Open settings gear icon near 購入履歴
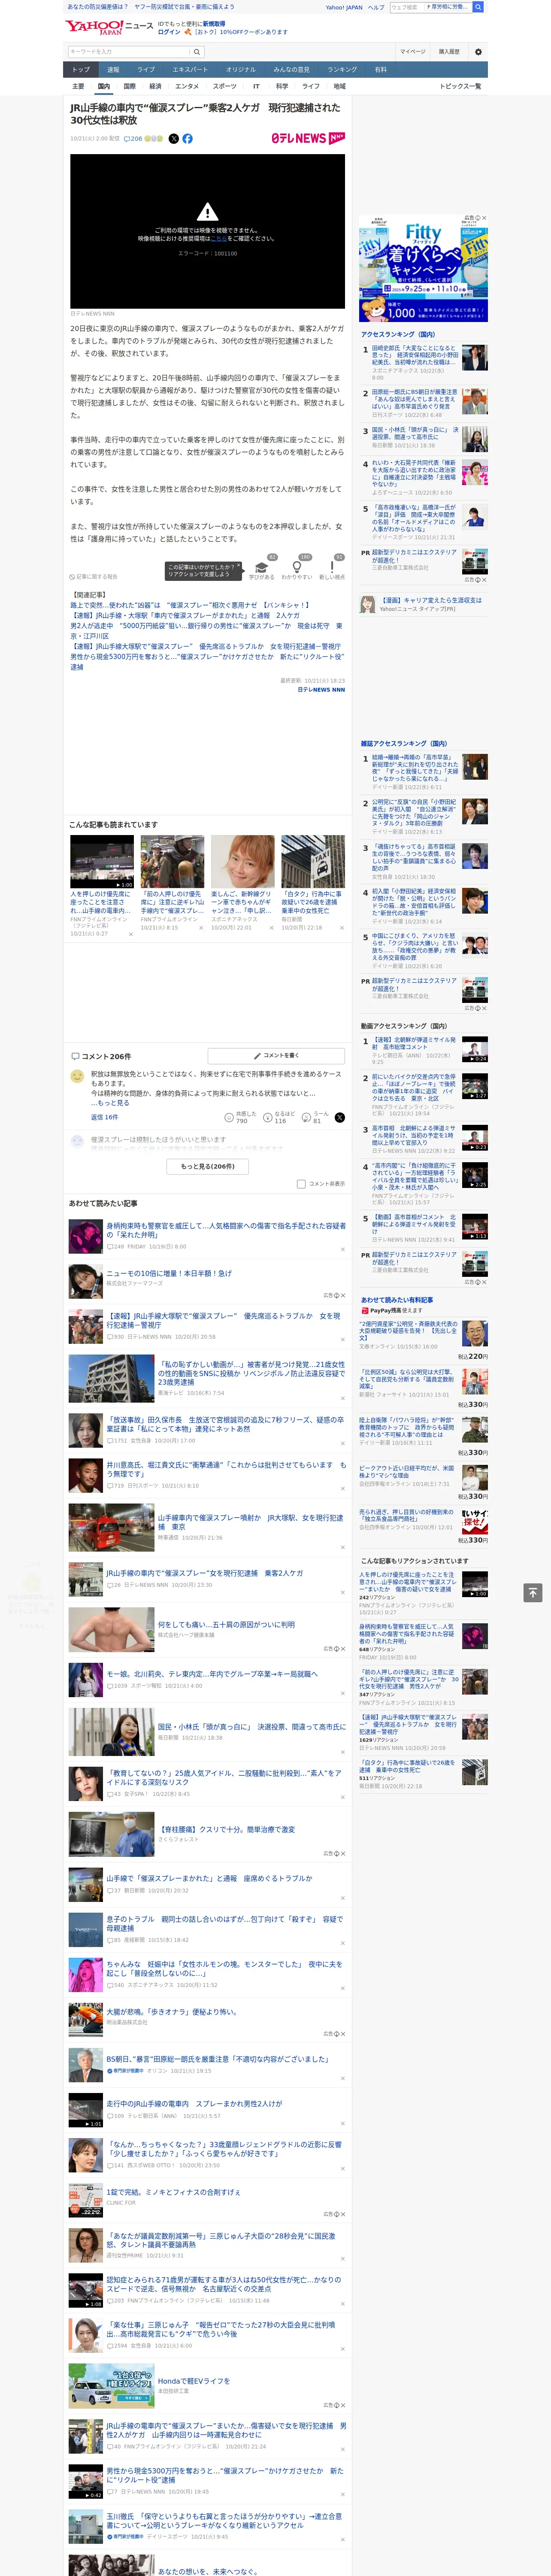Viewport: 551px width, 2576px height. tap(478, 51)
